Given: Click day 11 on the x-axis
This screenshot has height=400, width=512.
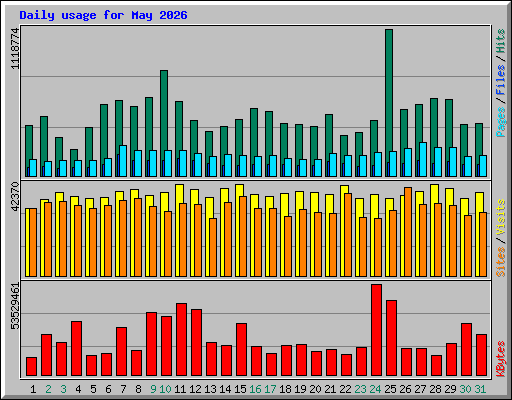Looking at the screenshot, I should point(180,389).
